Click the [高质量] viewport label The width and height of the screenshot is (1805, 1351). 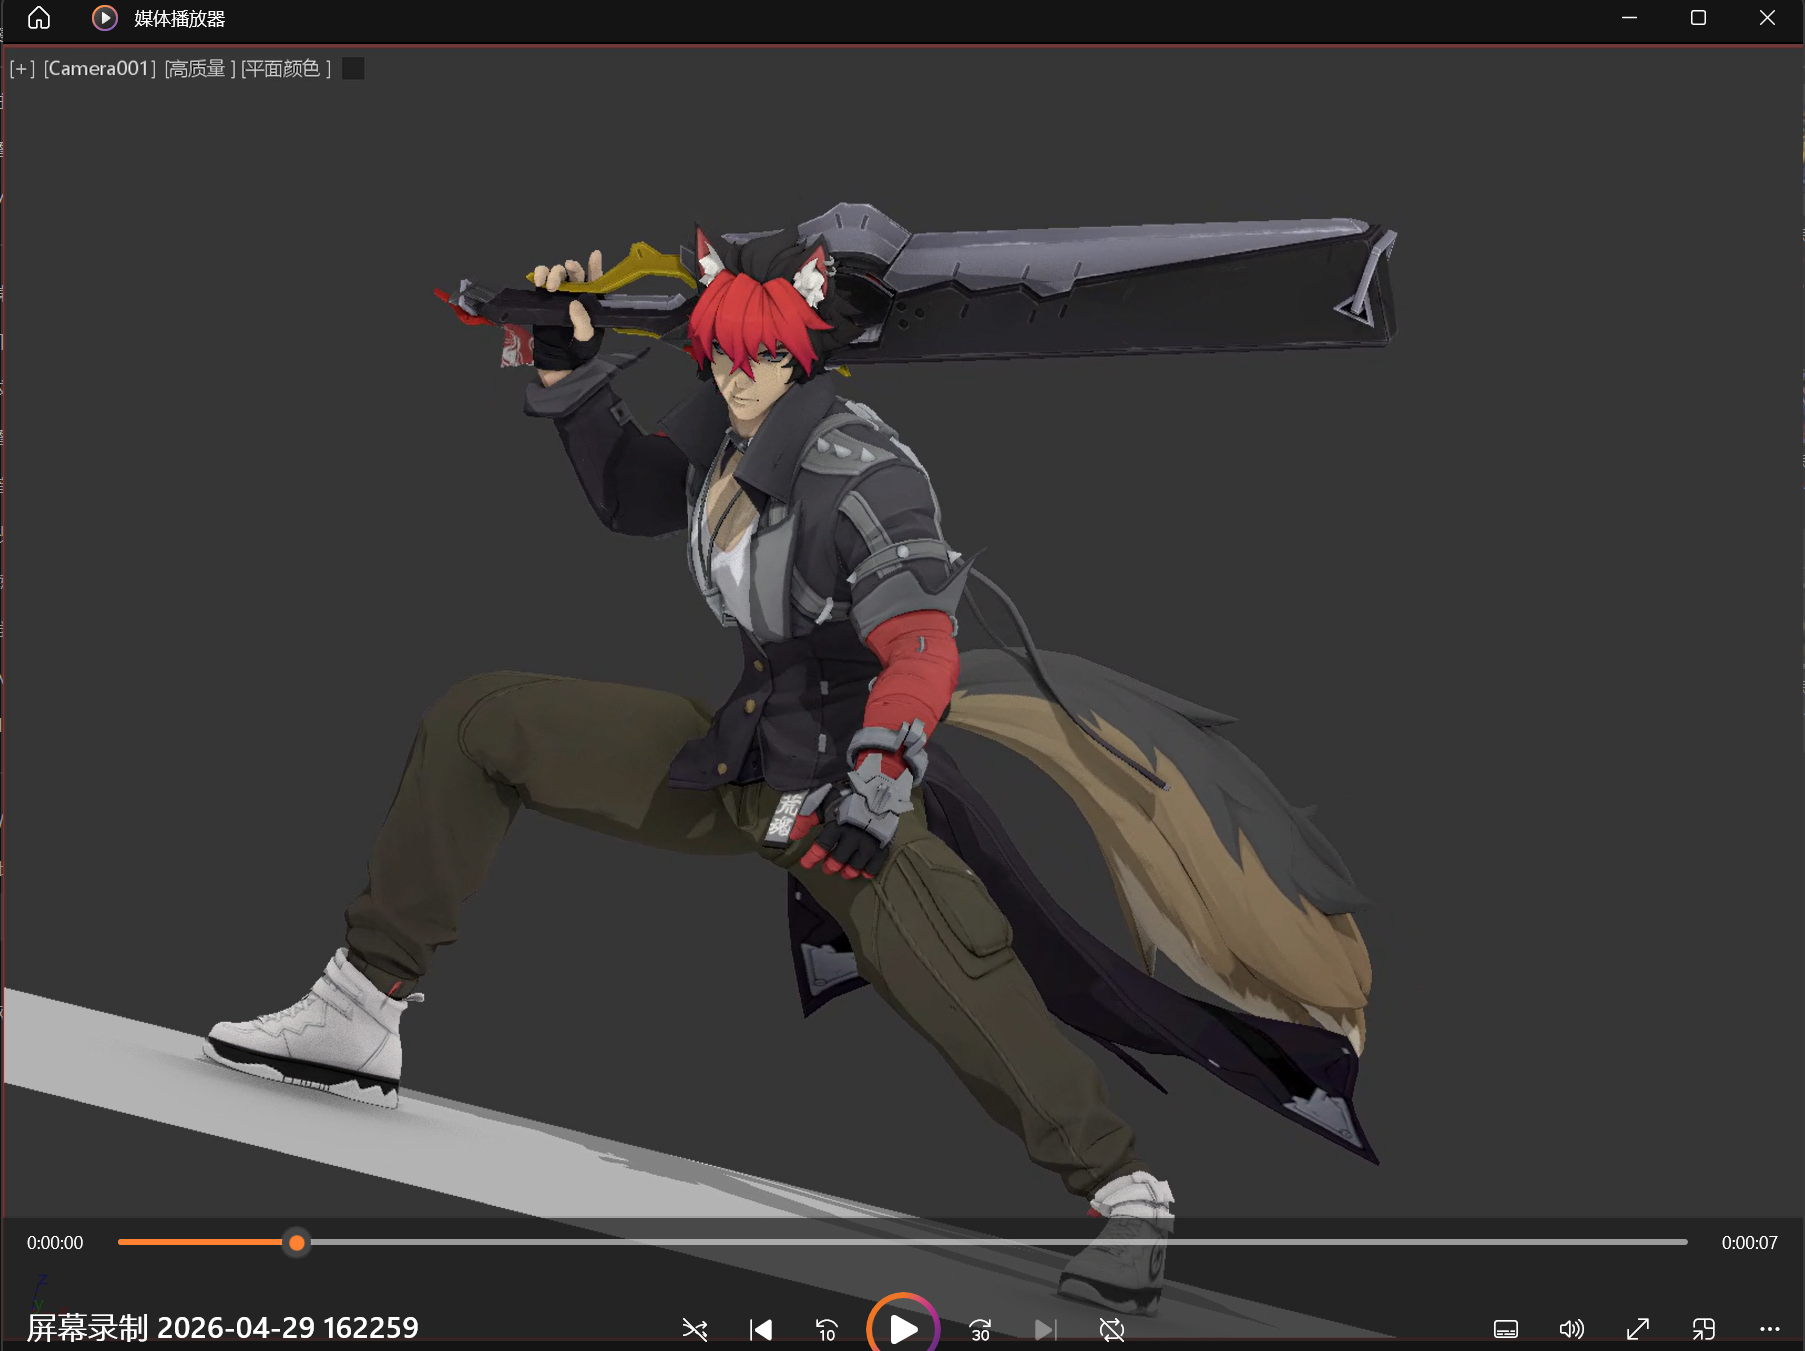[x=200, y=68]
